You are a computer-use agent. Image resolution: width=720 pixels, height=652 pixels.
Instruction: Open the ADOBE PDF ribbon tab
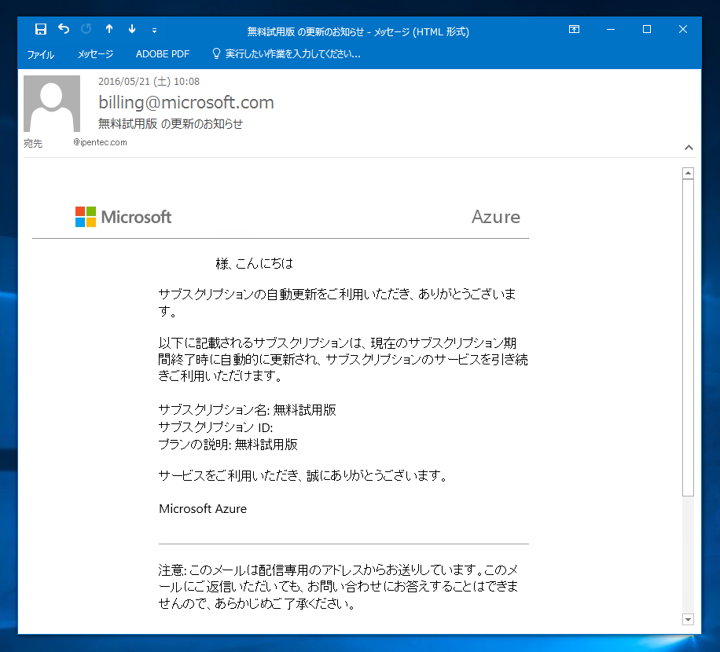coord(163,54)
